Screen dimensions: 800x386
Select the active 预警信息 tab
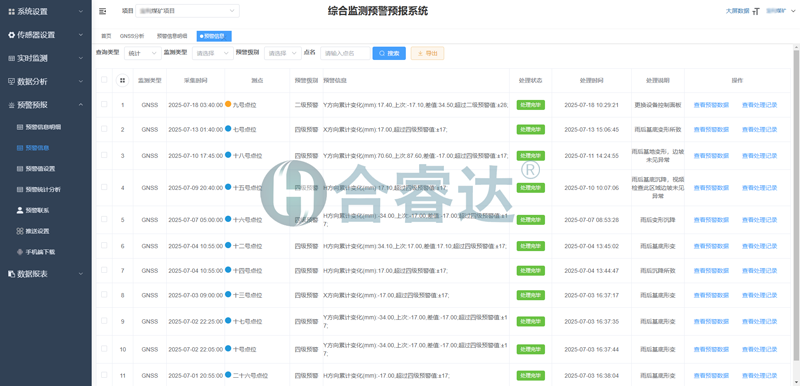click(x=214, y=36)
